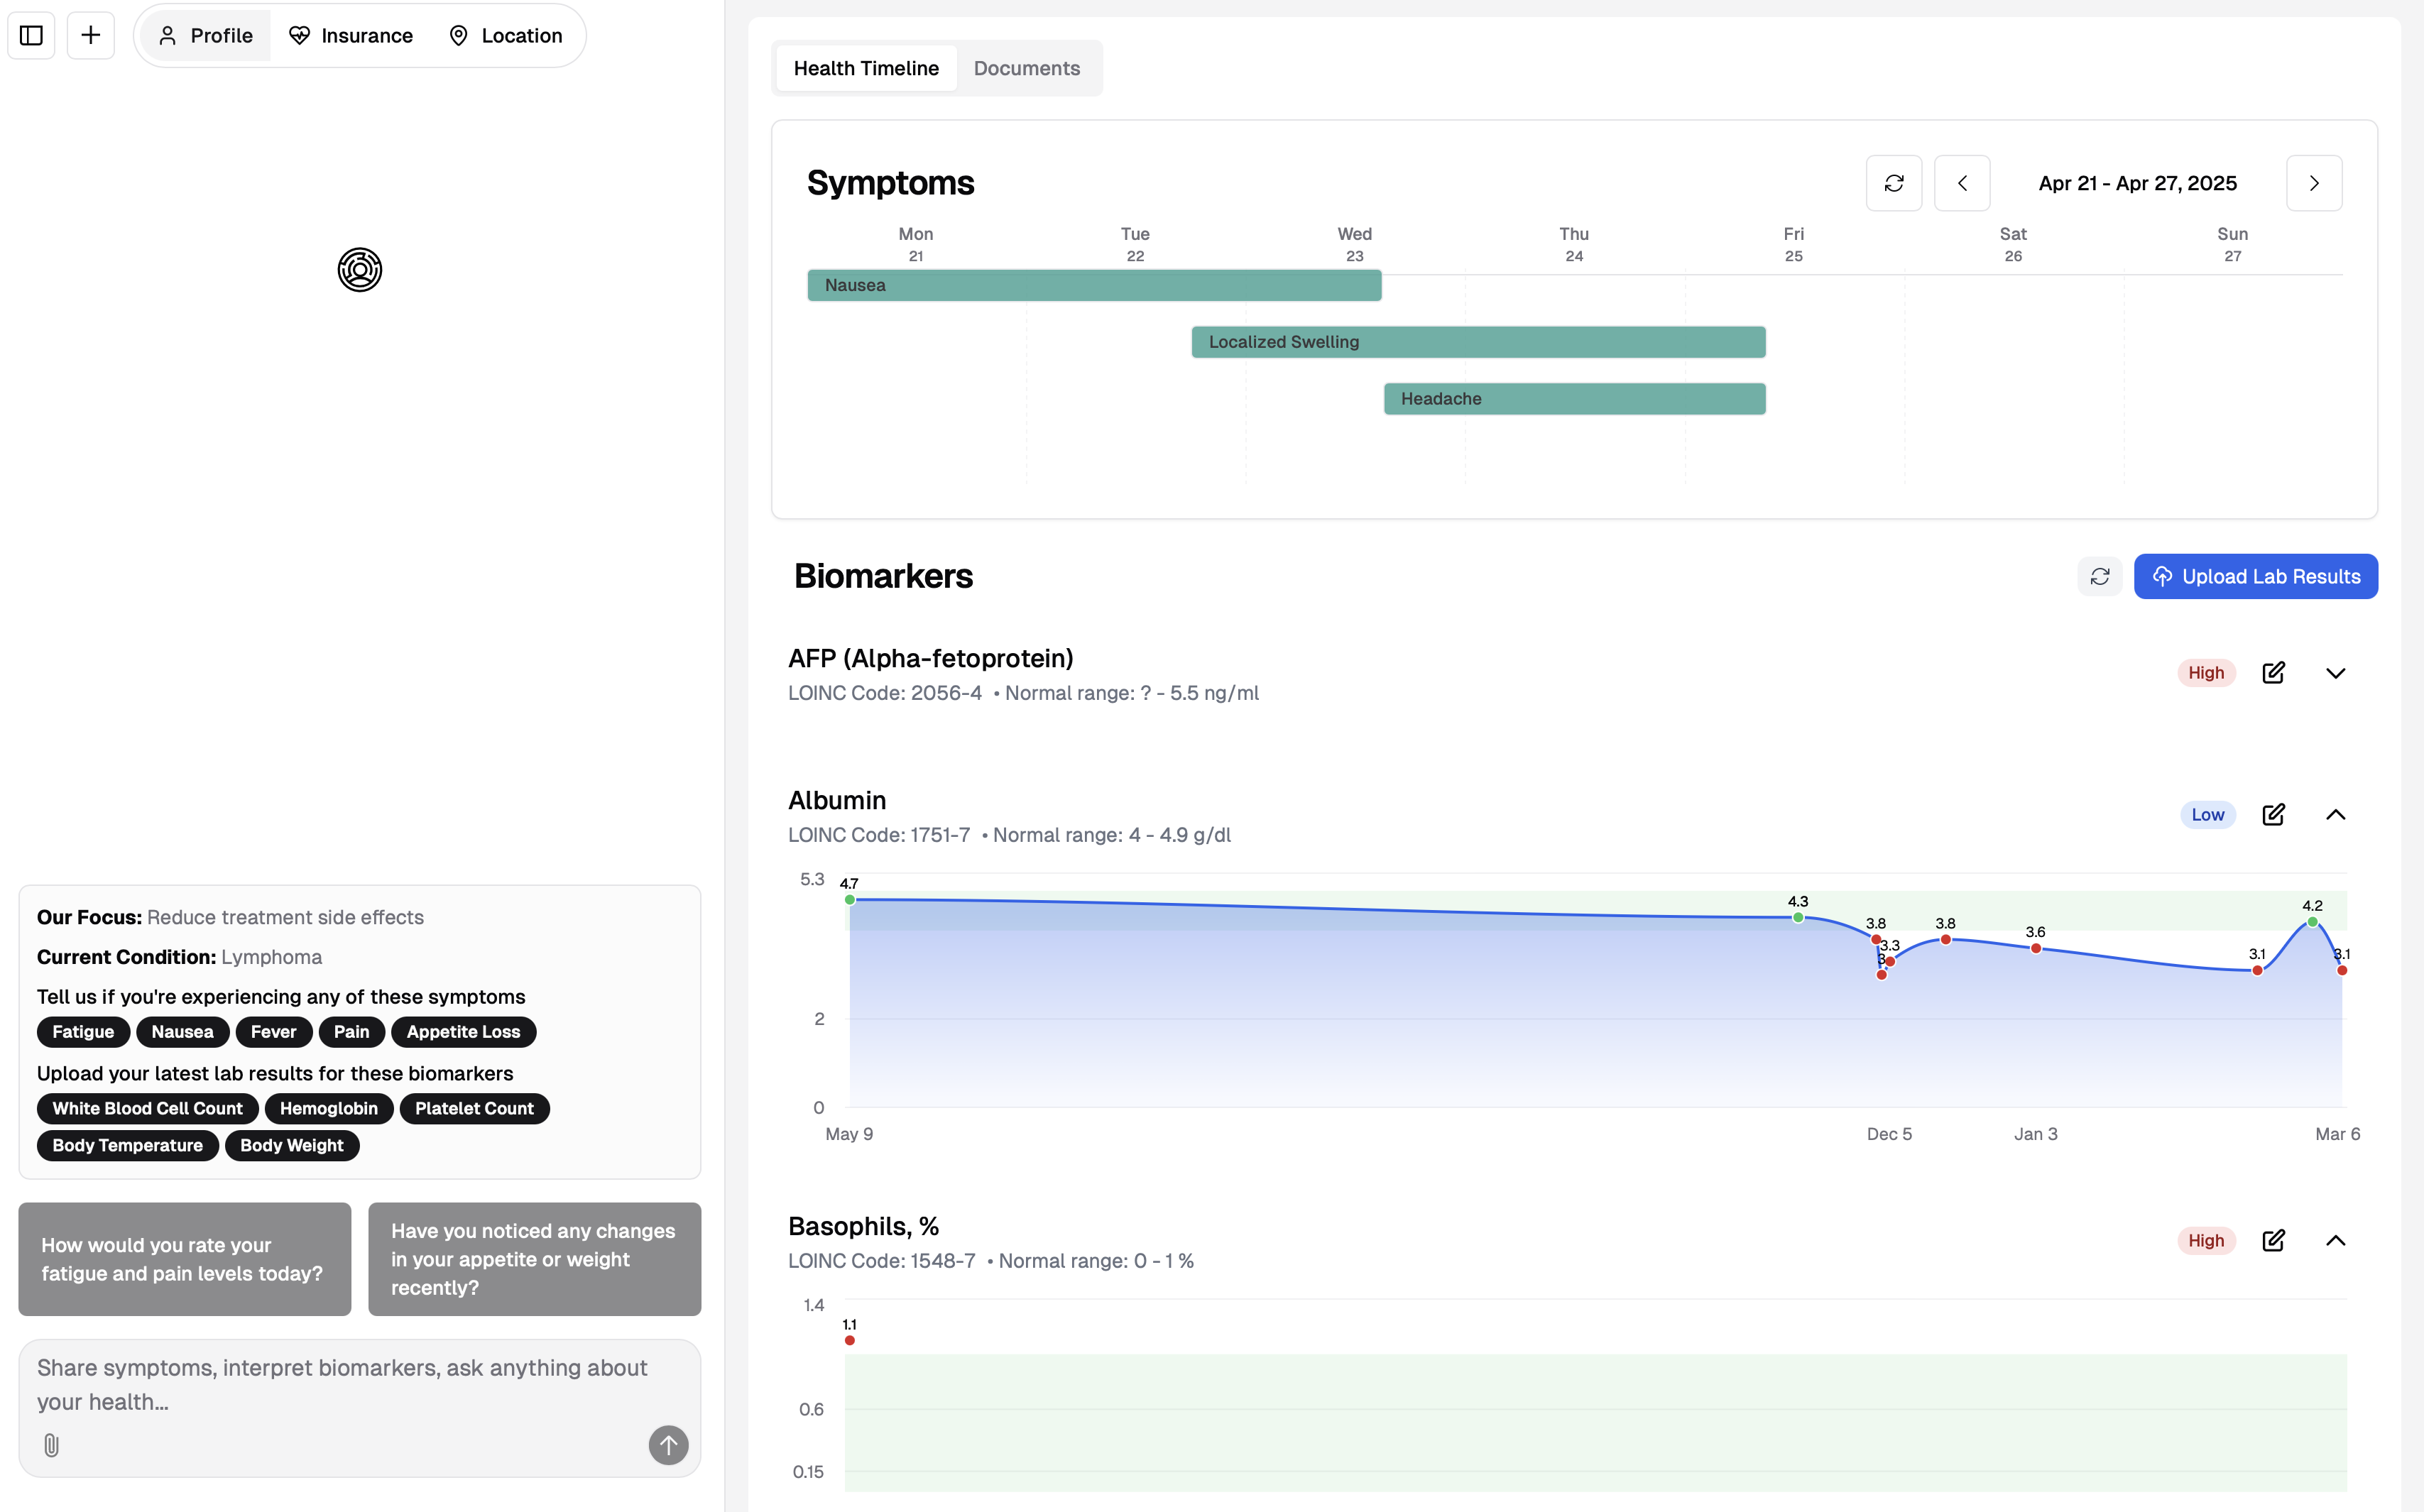Select the Hemoglobin biomarker chip
This screenshot has width=2424, height=1512.
(328, 1109)
